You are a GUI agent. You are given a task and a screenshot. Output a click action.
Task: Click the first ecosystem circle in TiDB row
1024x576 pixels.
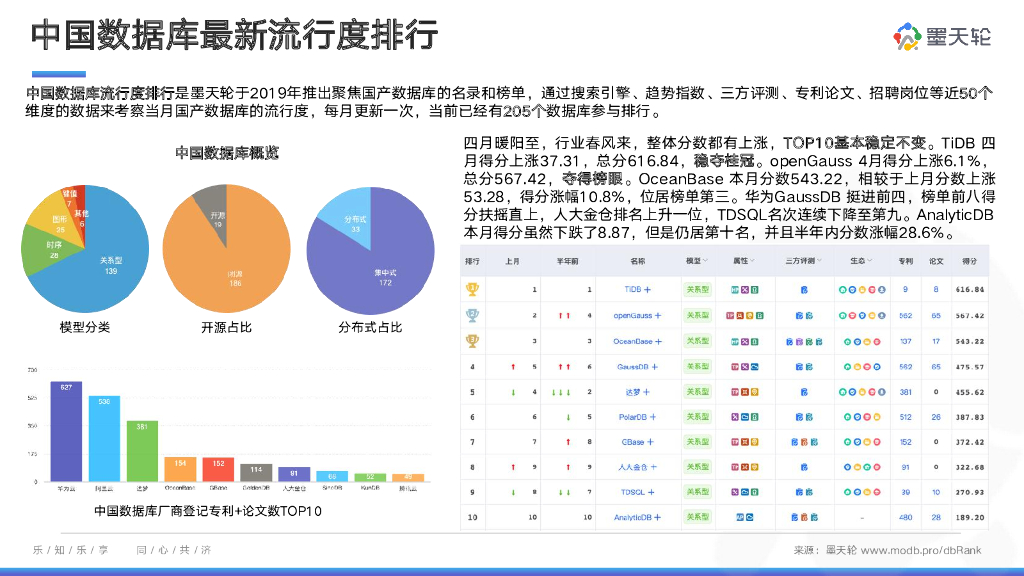(842, 289)
